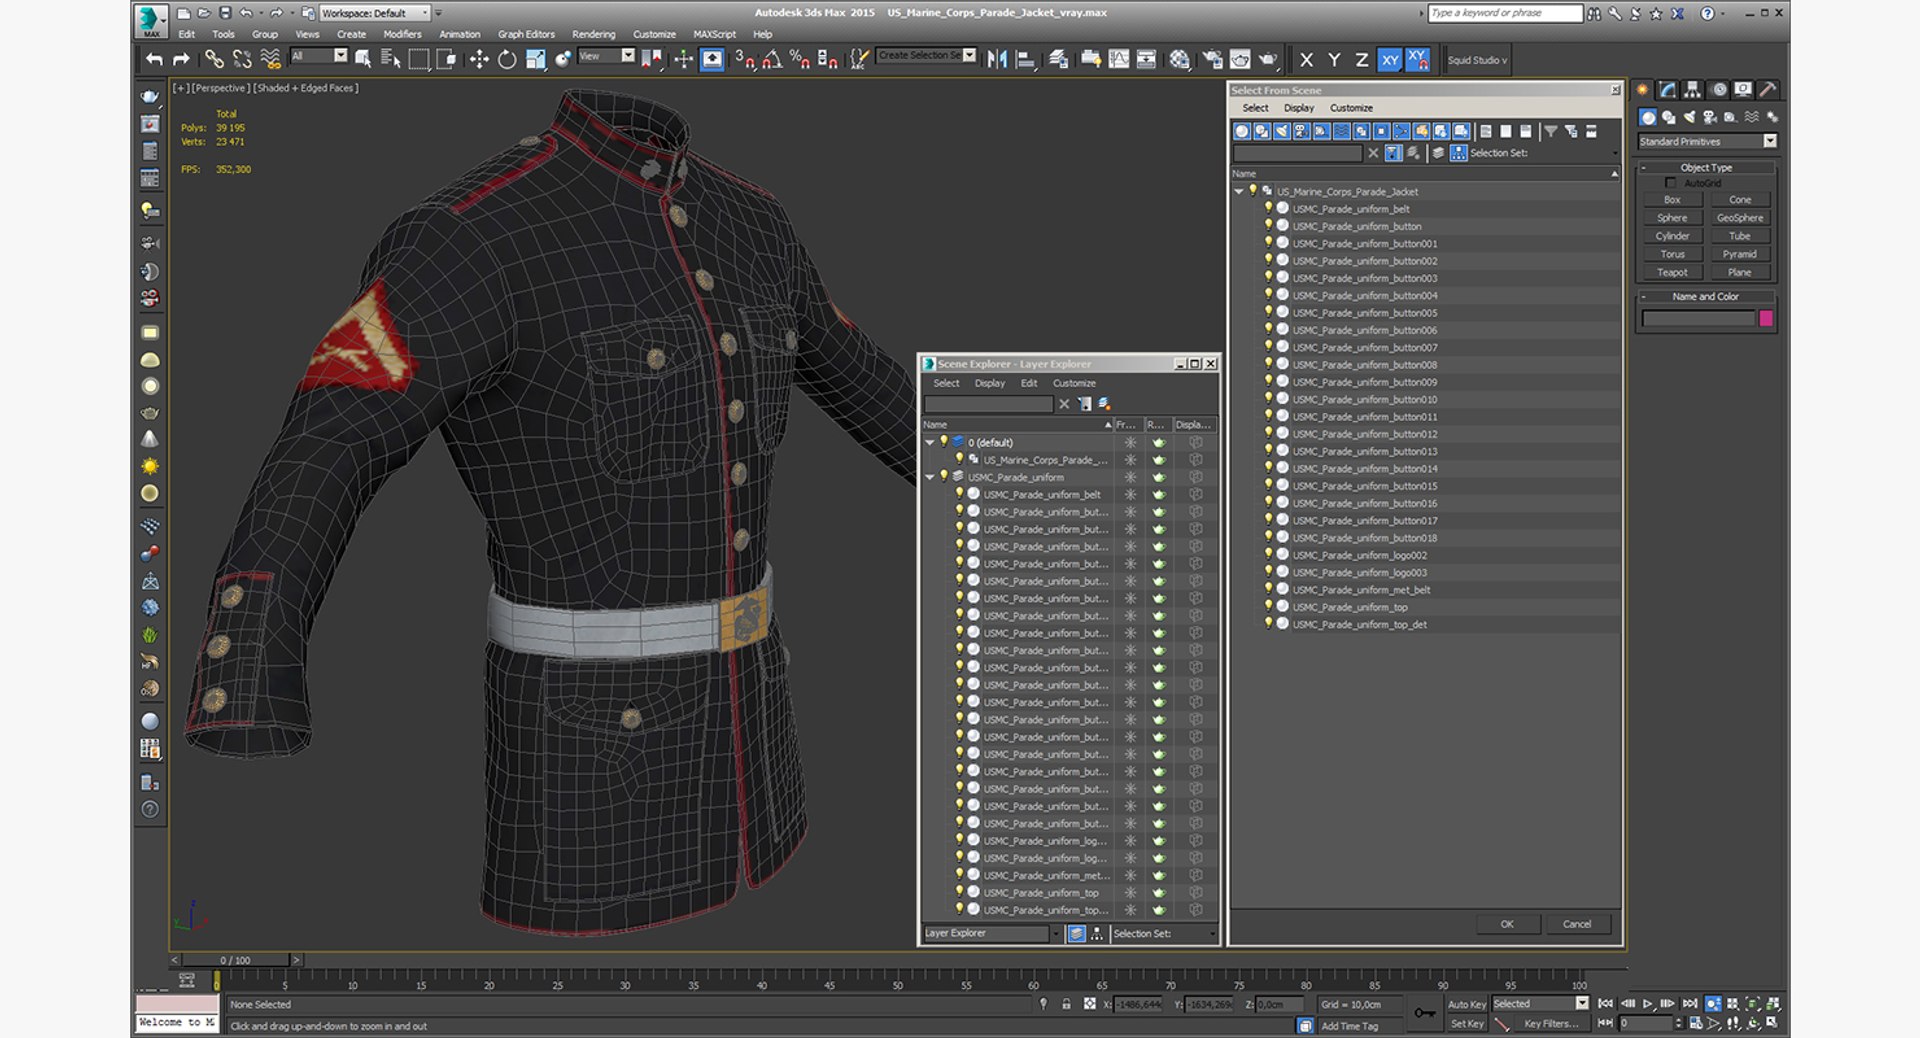Collapse the USMC_Parade_uniform layer in Layer Explorer
Screen dimensions: 1920x1038
(930, 477)
